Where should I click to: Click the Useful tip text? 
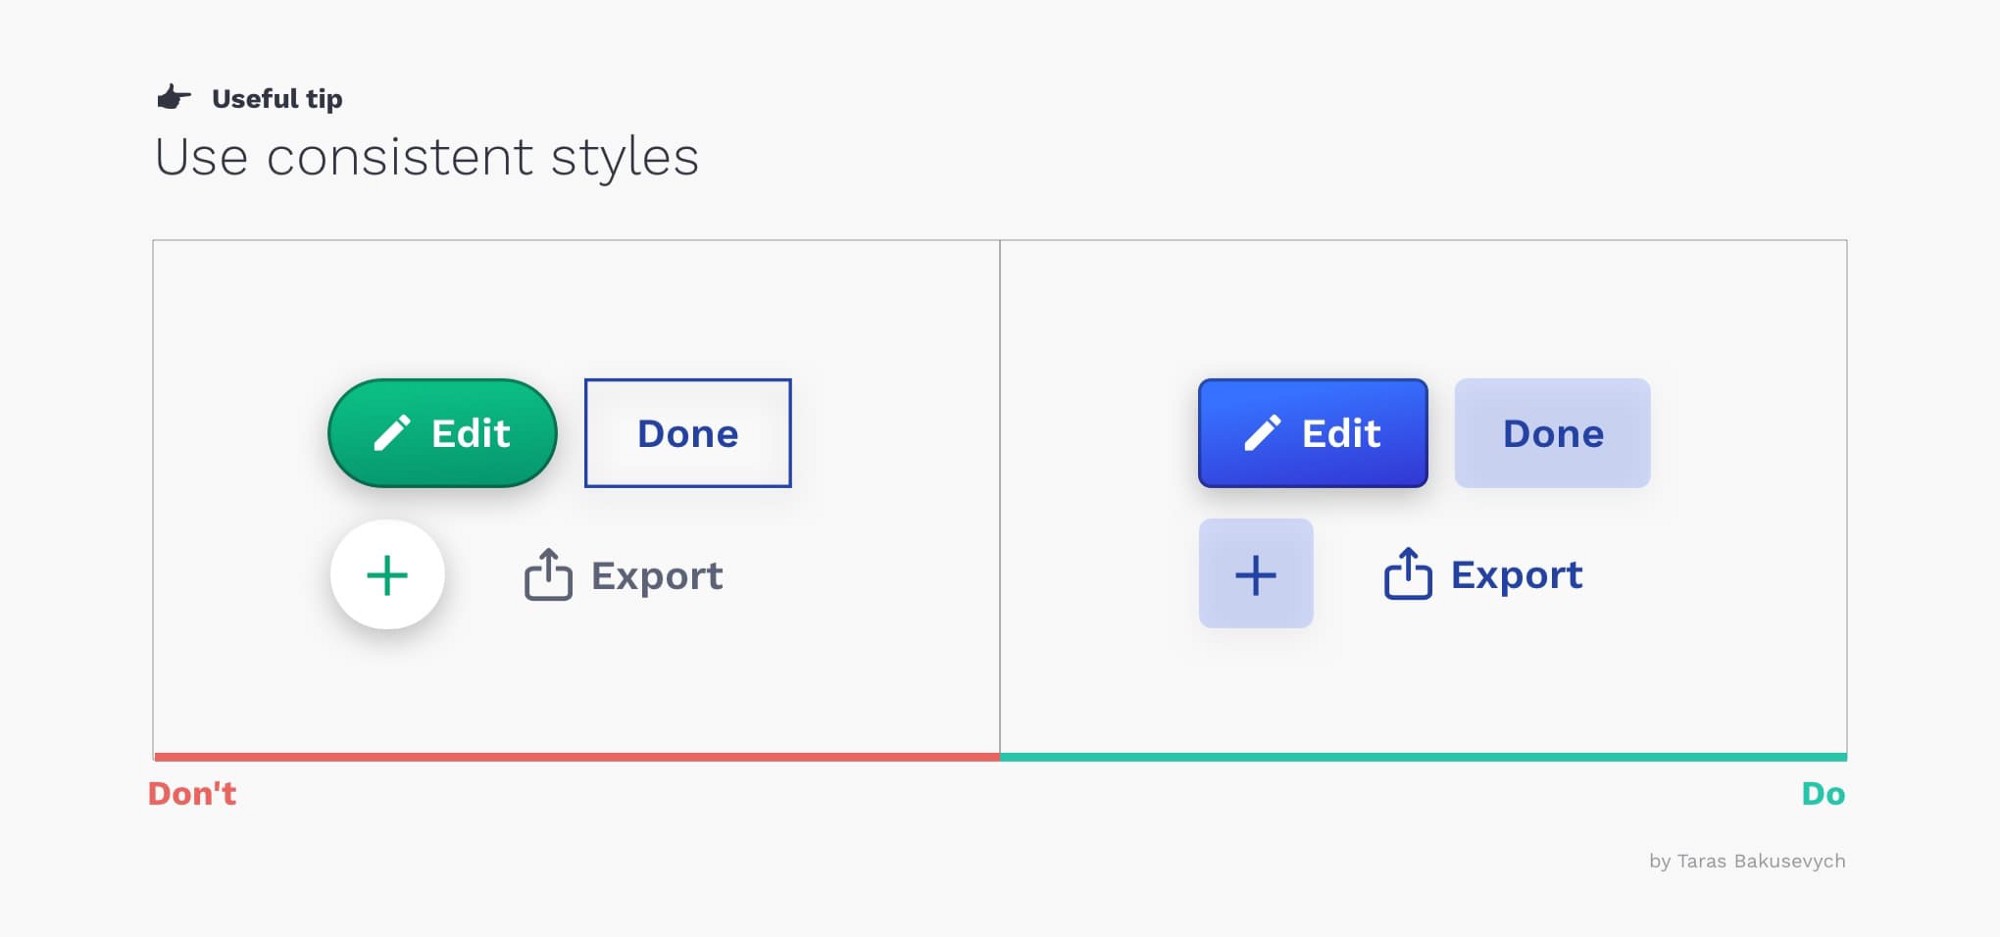(277, 99)
